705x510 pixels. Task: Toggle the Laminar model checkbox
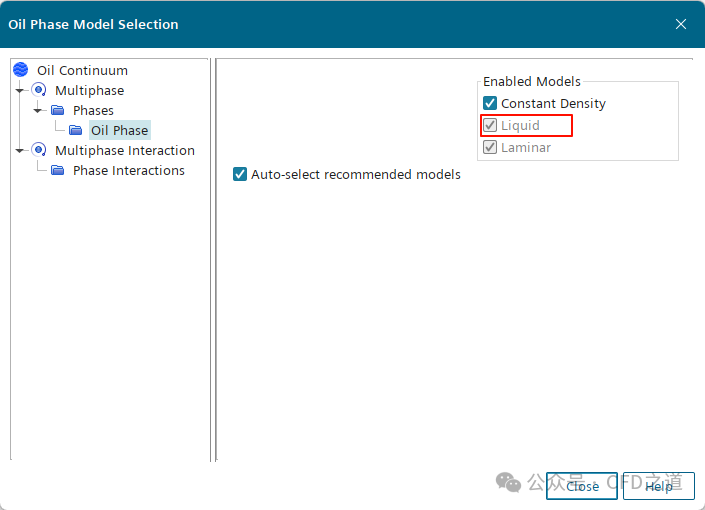[490, 147]
